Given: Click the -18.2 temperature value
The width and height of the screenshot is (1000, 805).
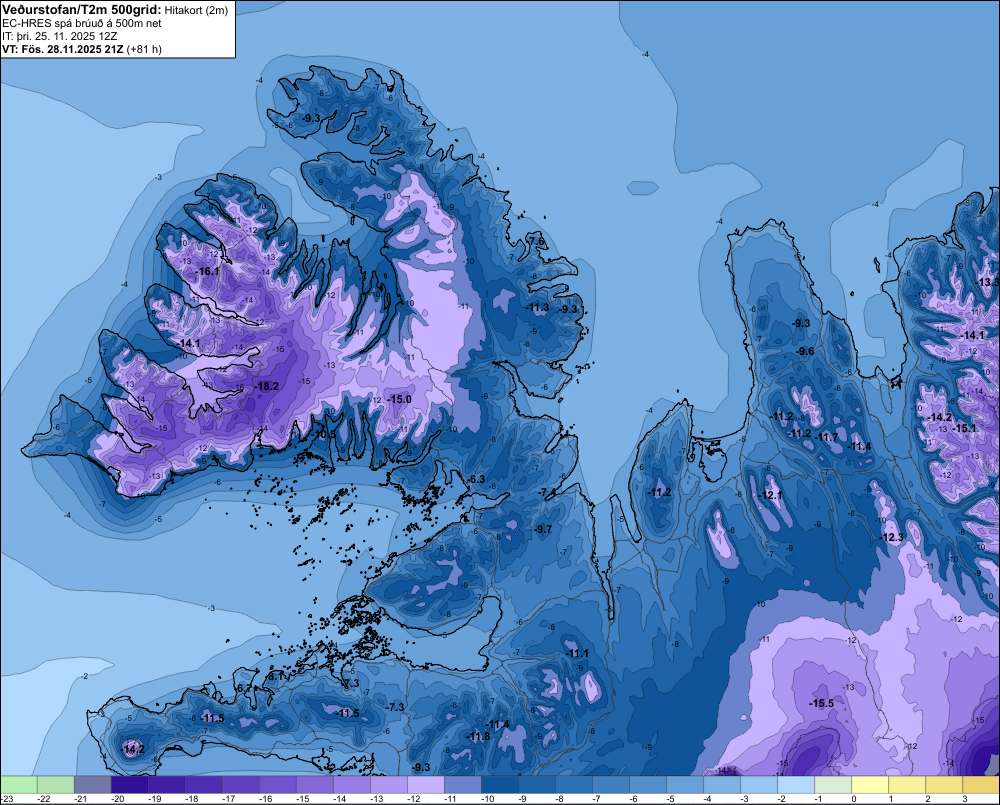Looking at the screenshot, I should click(x=267, y=386).
